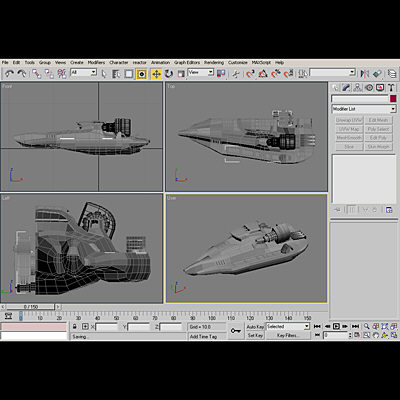Open the Rendering menu

tap(214, 62)
